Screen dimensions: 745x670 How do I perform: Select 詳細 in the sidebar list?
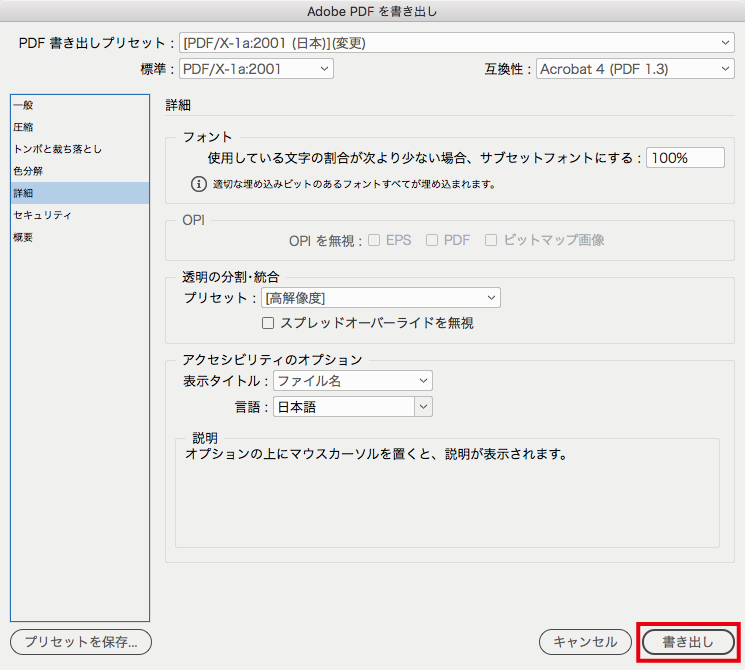coord(80,193)
